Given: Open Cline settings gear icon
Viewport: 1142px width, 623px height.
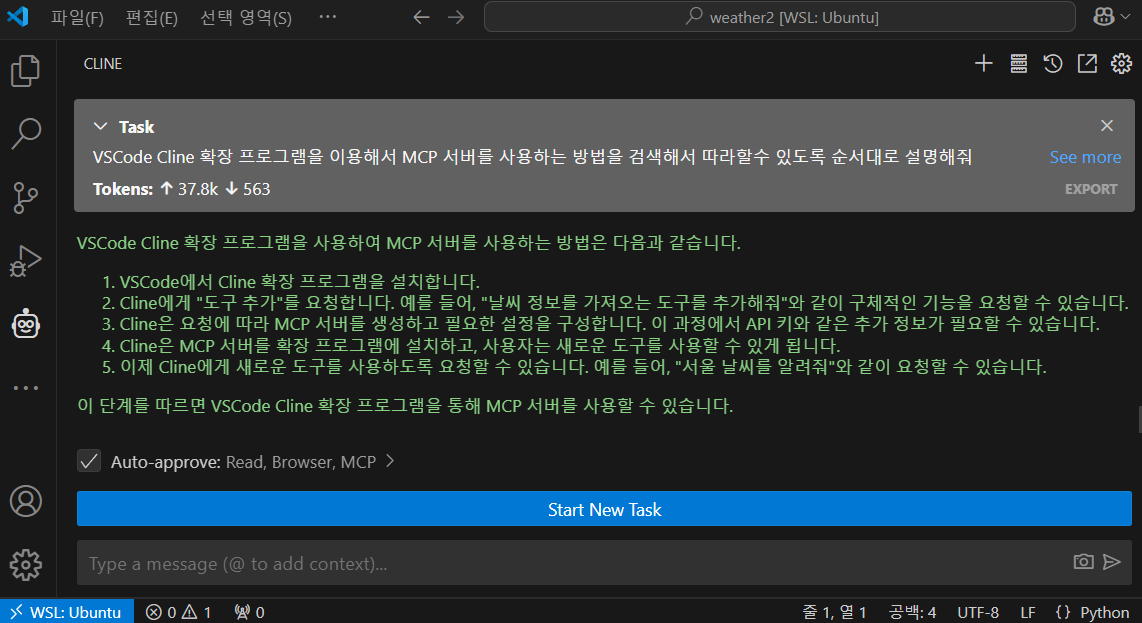Looking at the screenshot, I should pos(1121,63).
